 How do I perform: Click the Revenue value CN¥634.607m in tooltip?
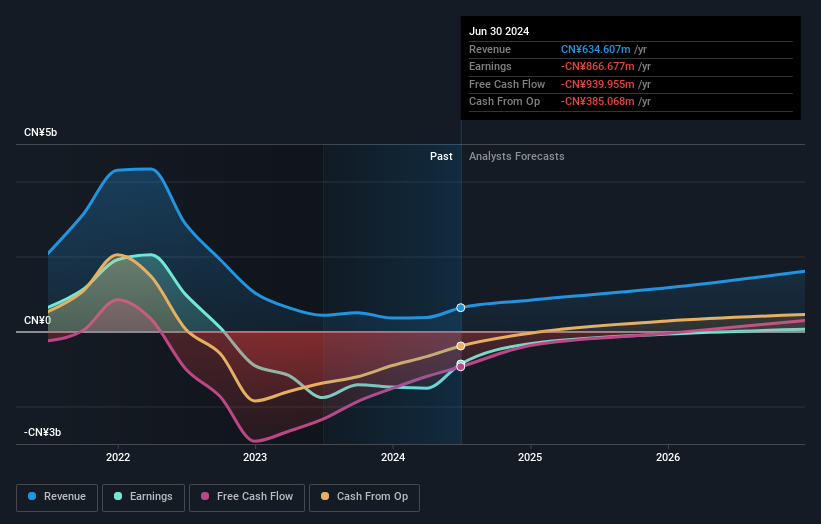596,50
